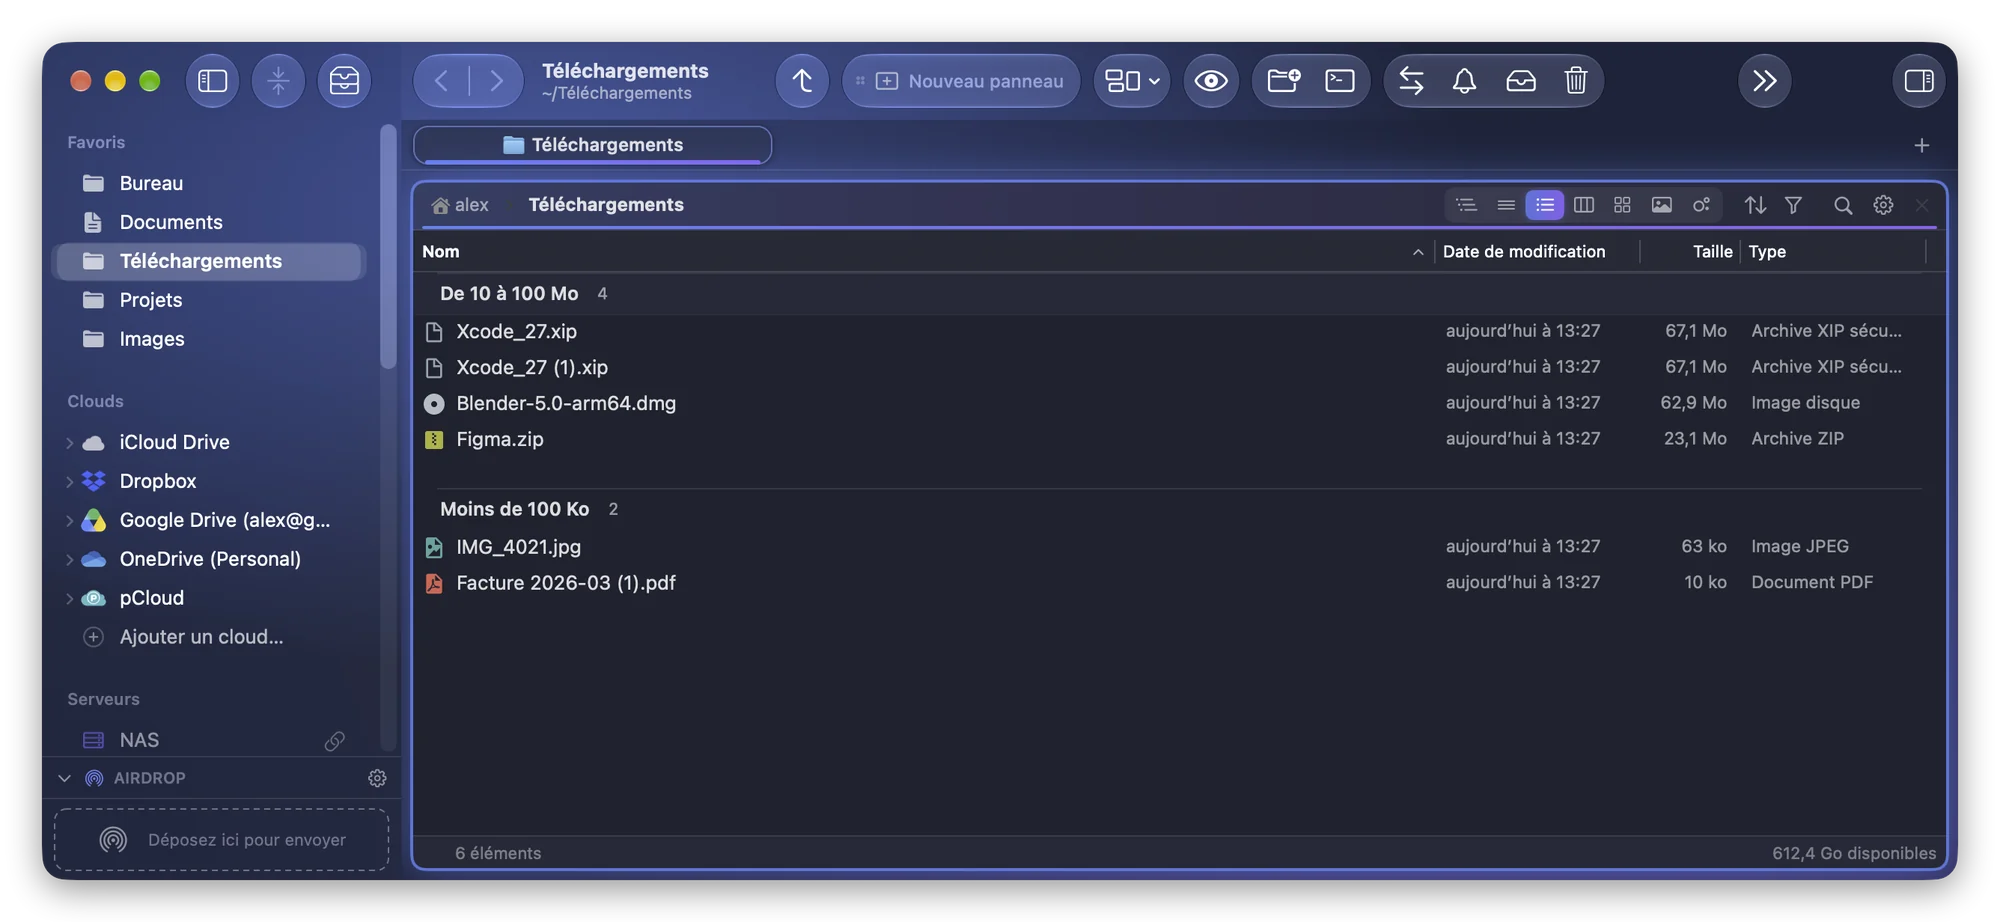
Task: Collapse the AIRDROP section chevron
Action: pyautogui.click(x=65, y=778)
